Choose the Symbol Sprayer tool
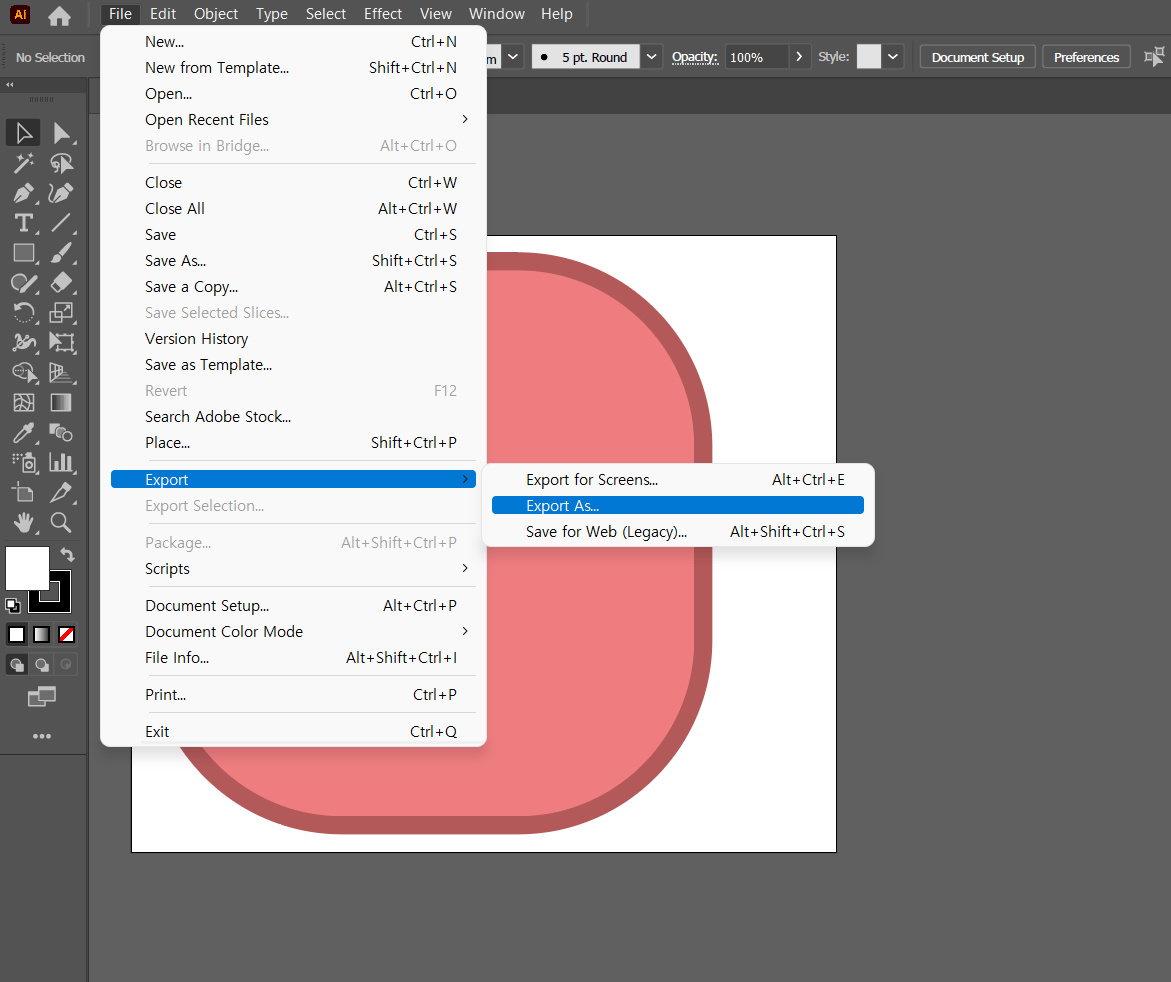Image resolution: width=1171 pixels, height=982 pixels. (23, 462)
